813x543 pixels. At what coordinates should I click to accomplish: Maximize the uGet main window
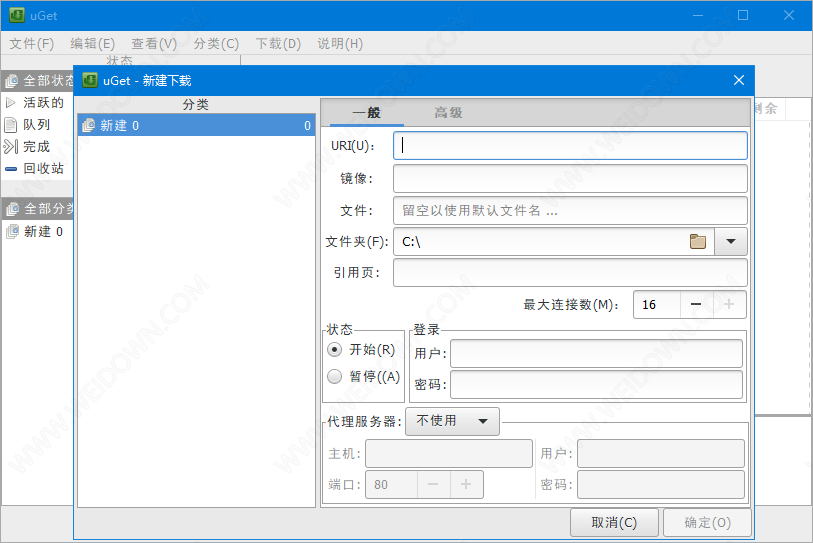coord(743,16)
